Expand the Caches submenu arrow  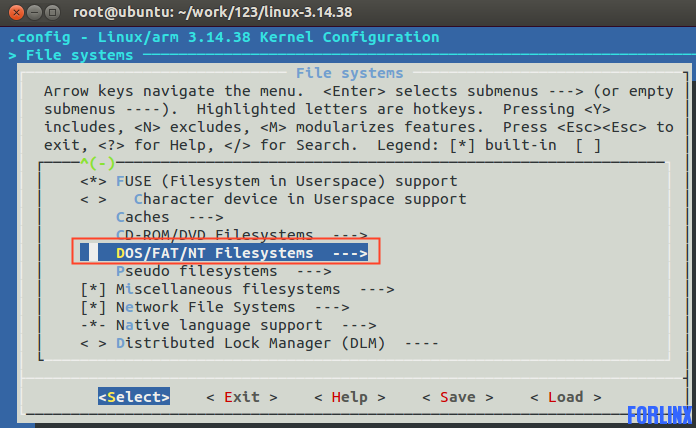[x=206, y=218]
